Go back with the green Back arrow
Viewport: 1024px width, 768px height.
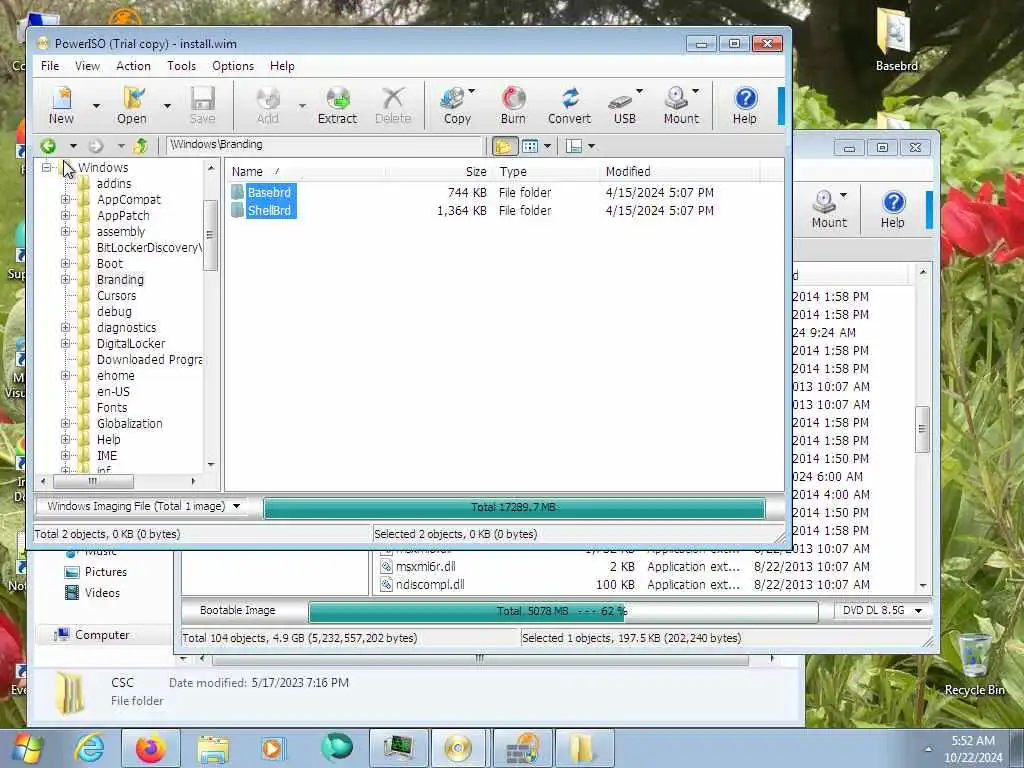[x=48, y=146]
